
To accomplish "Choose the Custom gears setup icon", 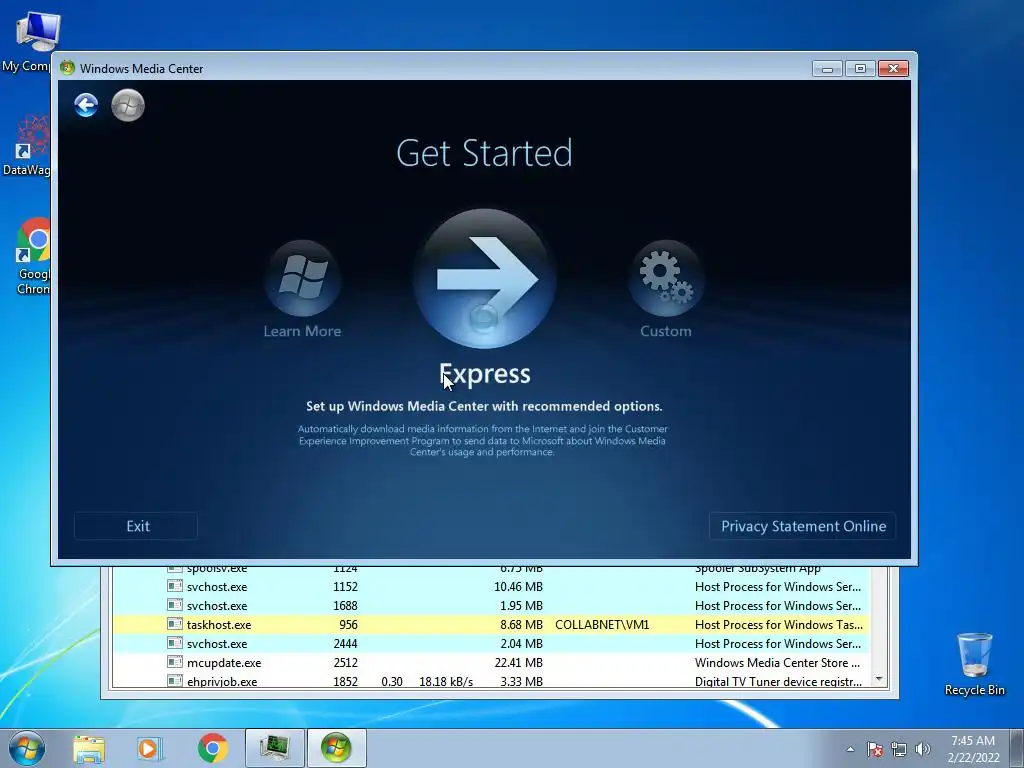I will 665,278.
